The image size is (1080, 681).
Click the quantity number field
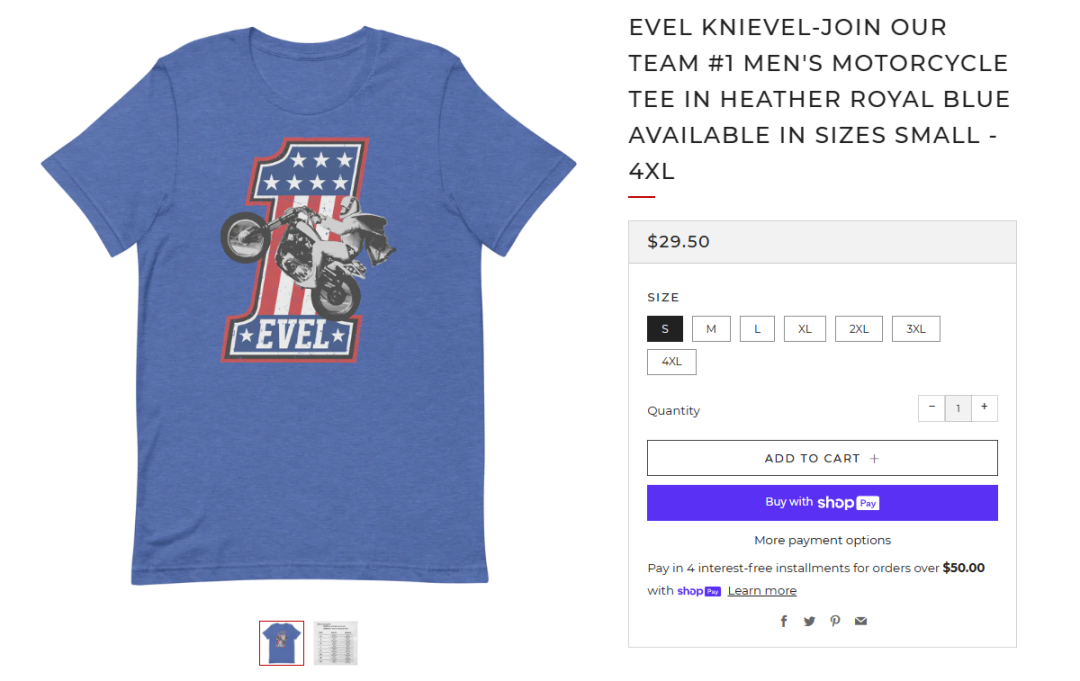click(x=958, y=408)
